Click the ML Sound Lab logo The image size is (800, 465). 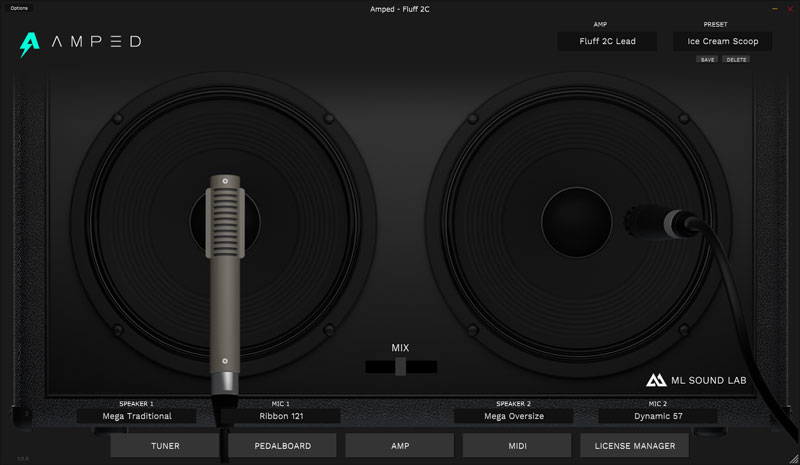pos(696,380)
